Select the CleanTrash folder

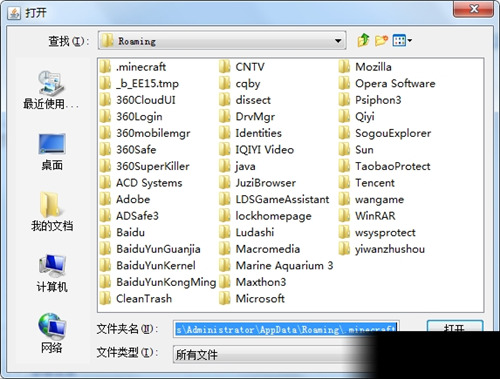pos(136,299)
